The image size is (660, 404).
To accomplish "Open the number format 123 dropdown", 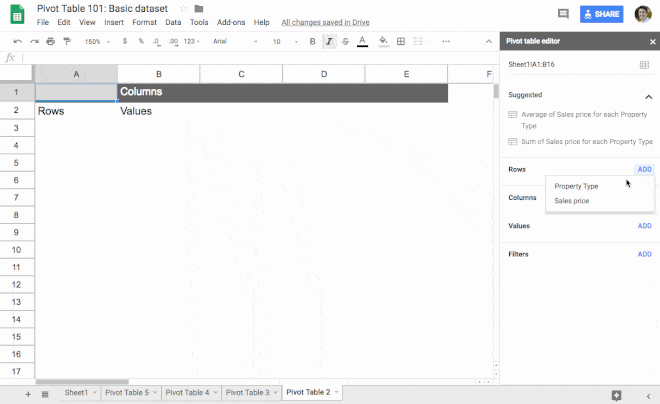I will [x=192, y=41].
